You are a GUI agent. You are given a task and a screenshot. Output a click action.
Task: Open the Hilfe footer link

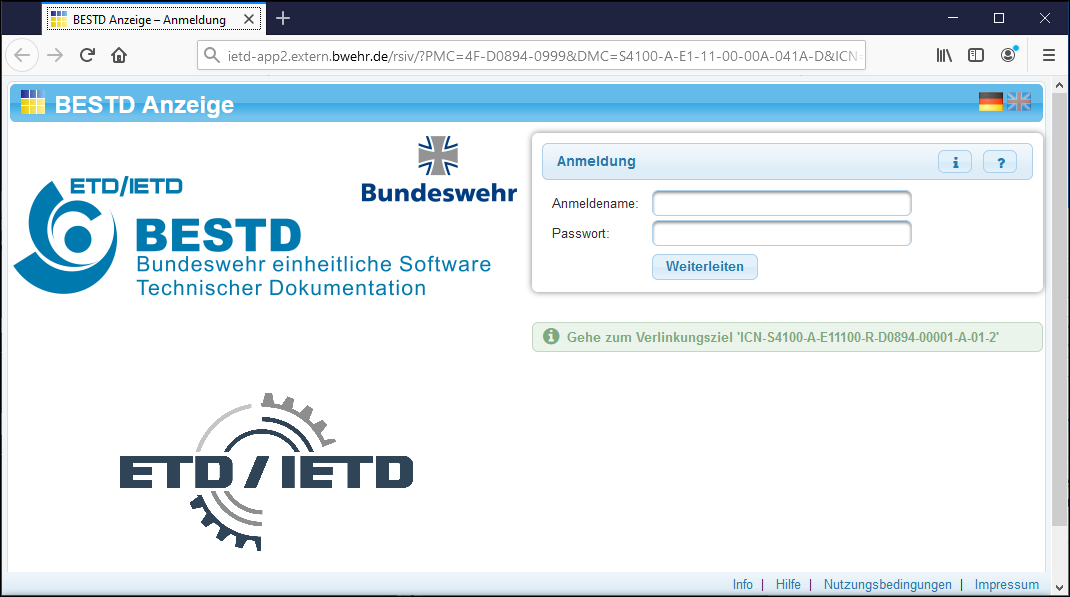coord(788,585)
